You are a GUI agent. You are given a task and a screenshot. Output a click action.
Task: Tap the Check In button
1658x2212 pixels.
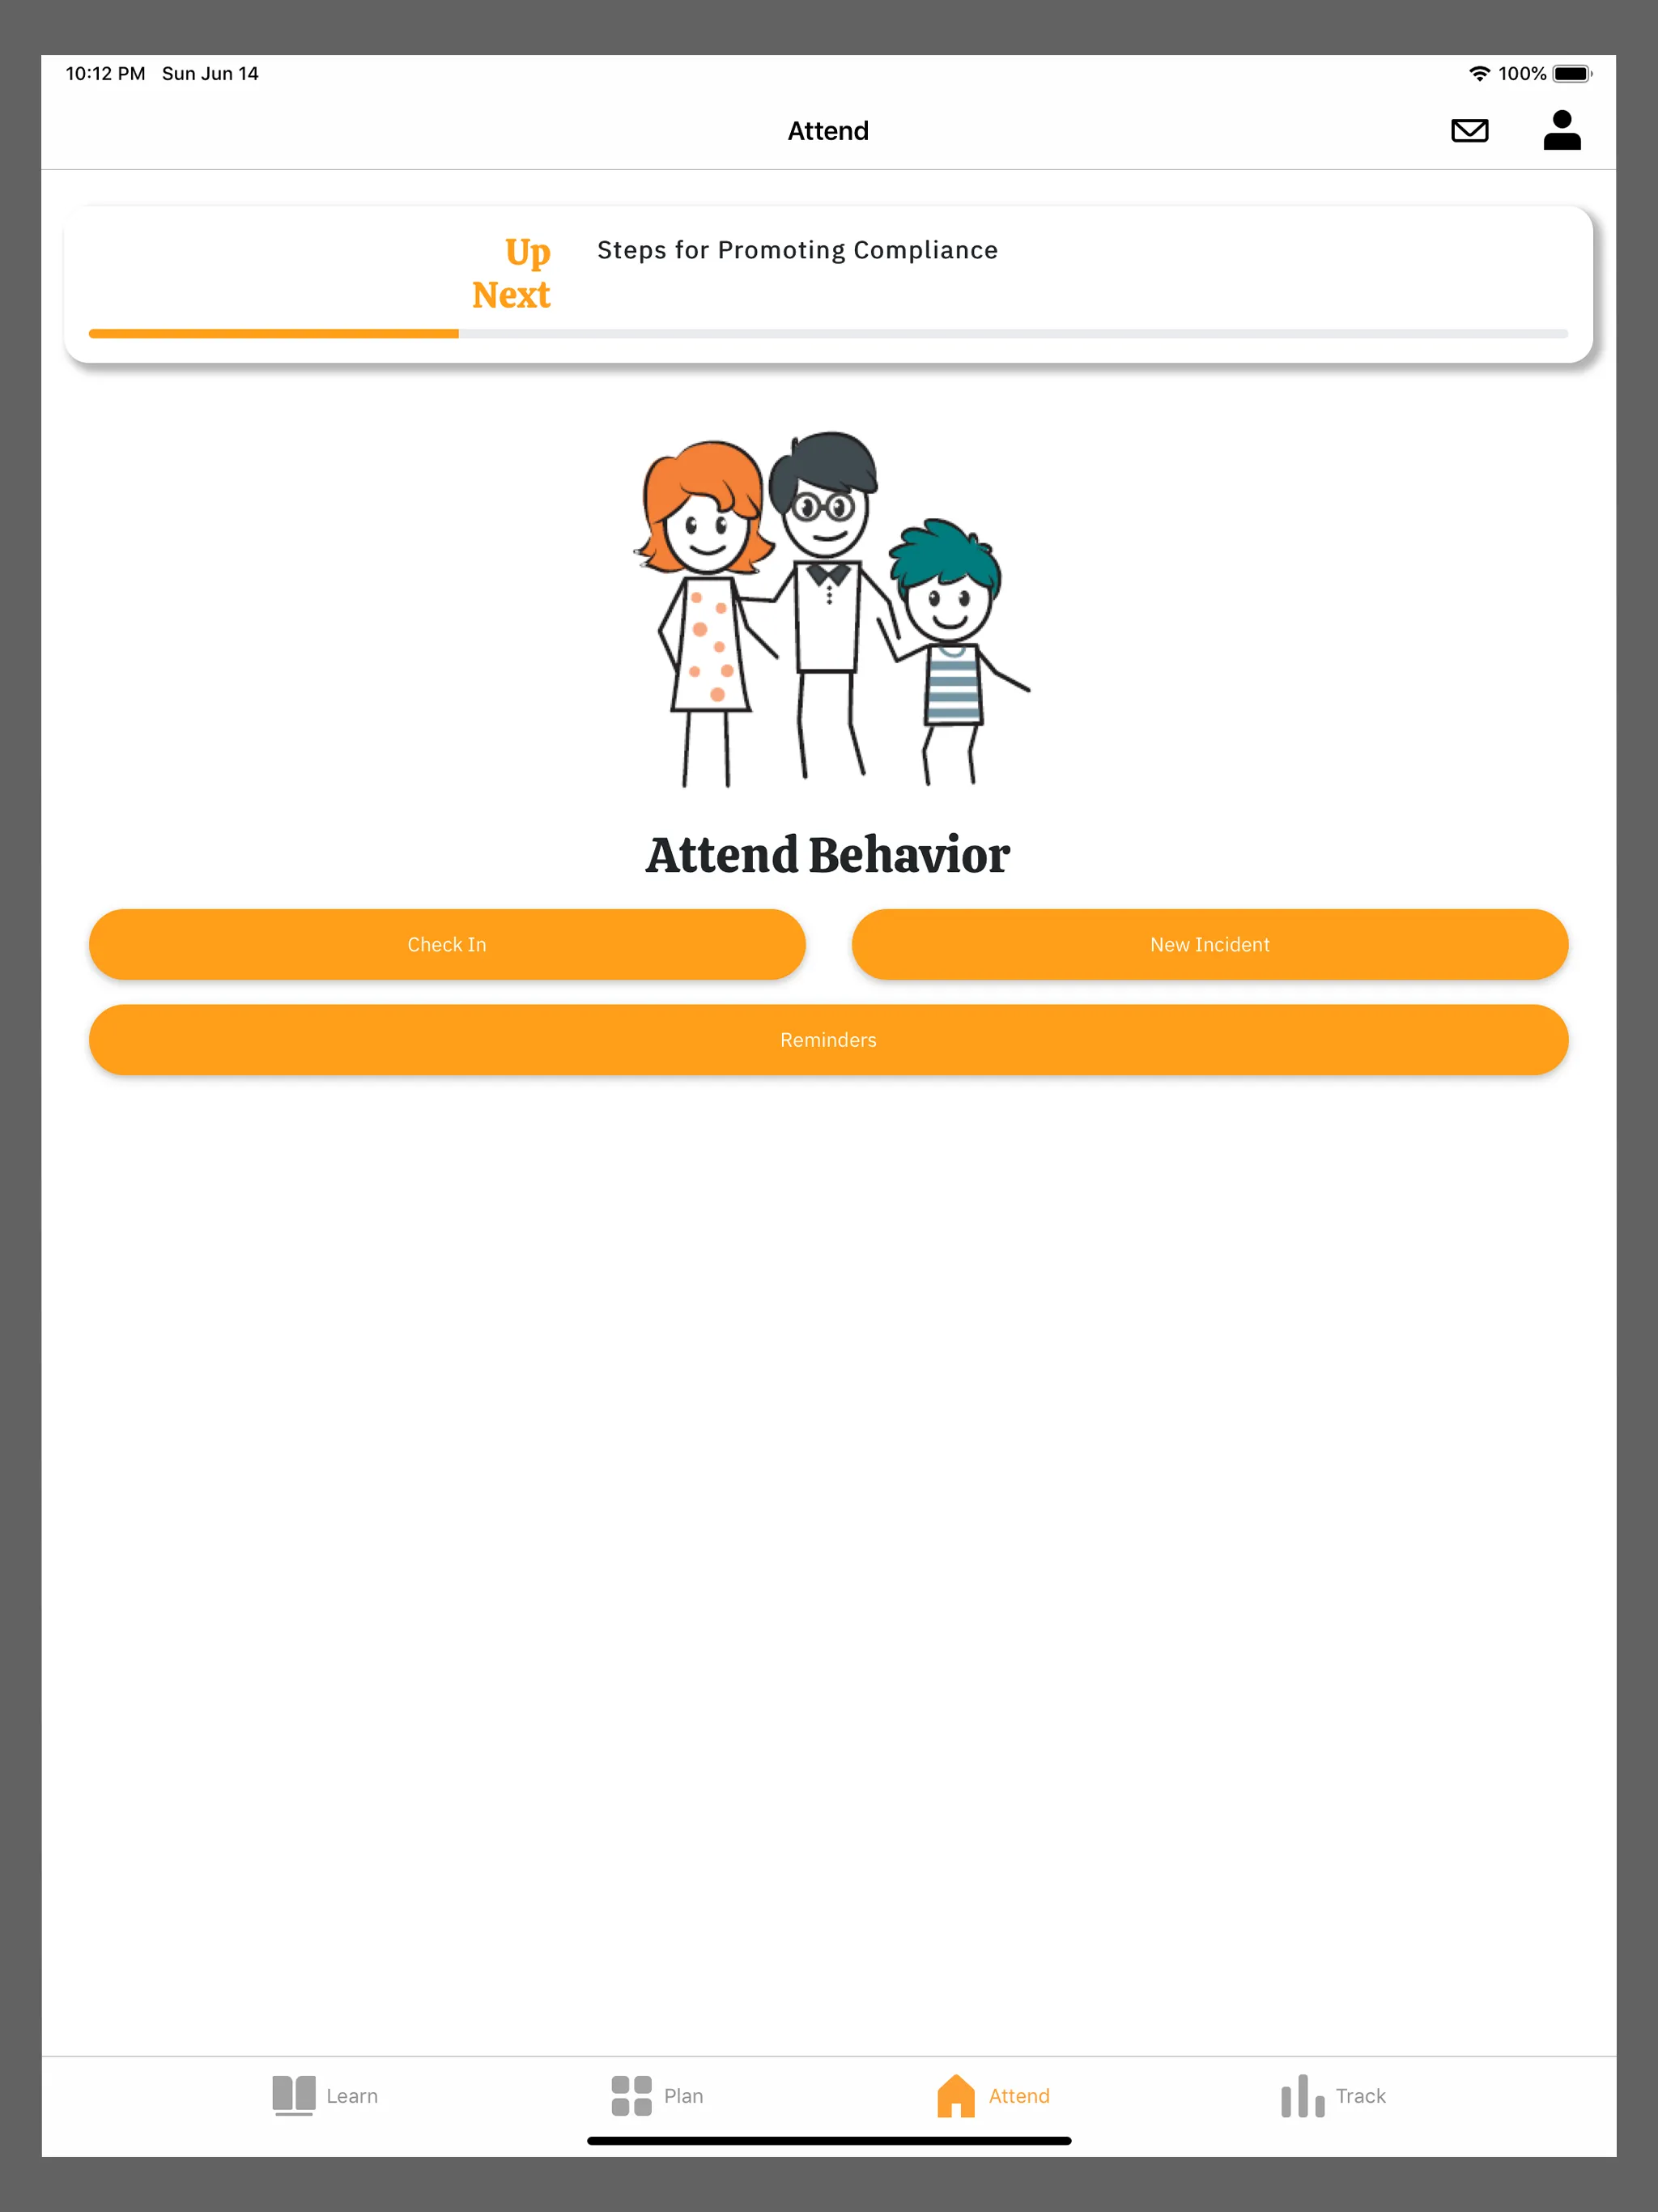click(446, 944)
